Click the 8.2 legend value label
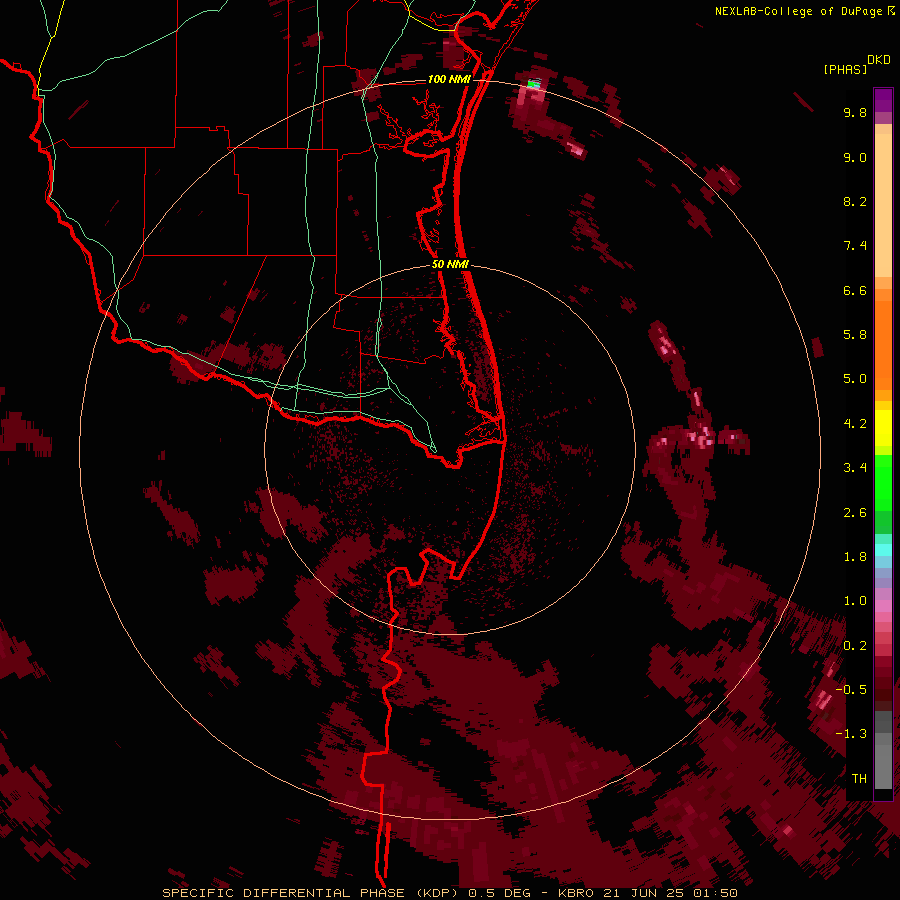This screenshot has height=900, width=900. 855,201
